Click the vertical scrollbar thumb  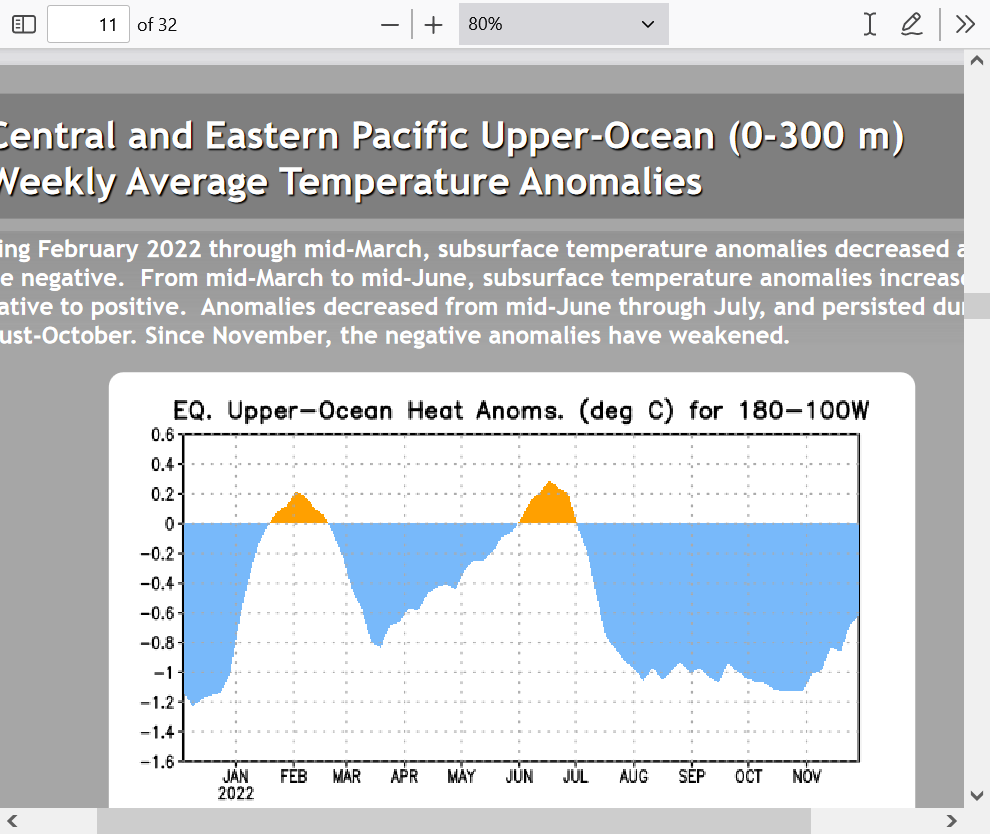[x=977, y=306]
